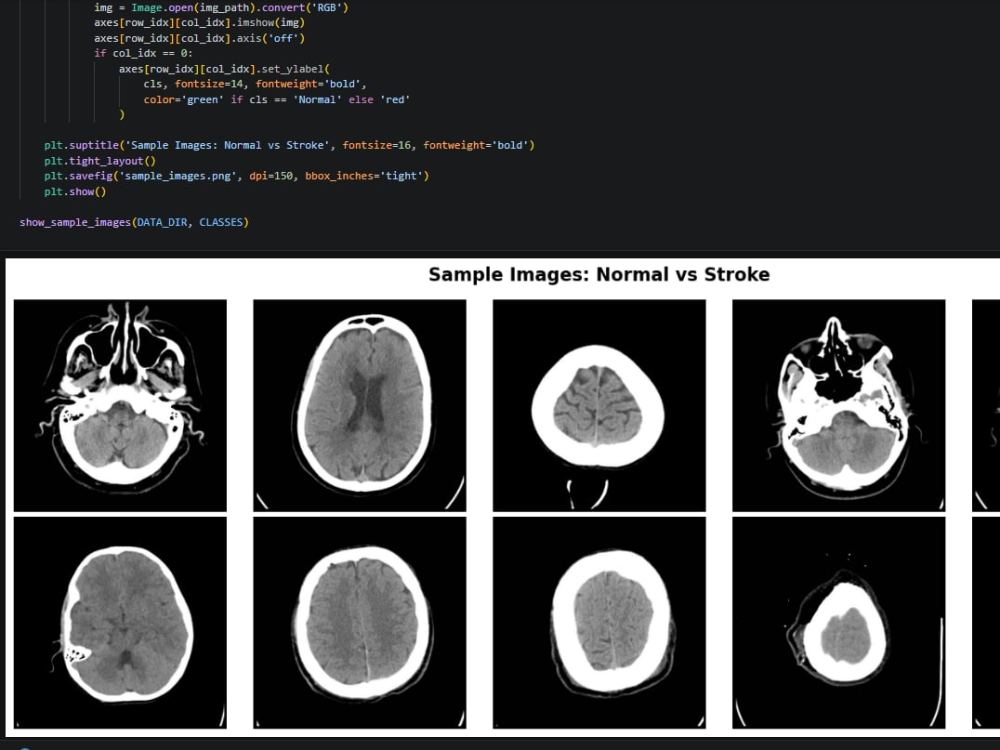Click the 'Sample Images: Normal vs Stroke' figure title
This screenshot has height=750, width=1000.
pyautogui.click(x=599, y=274)
